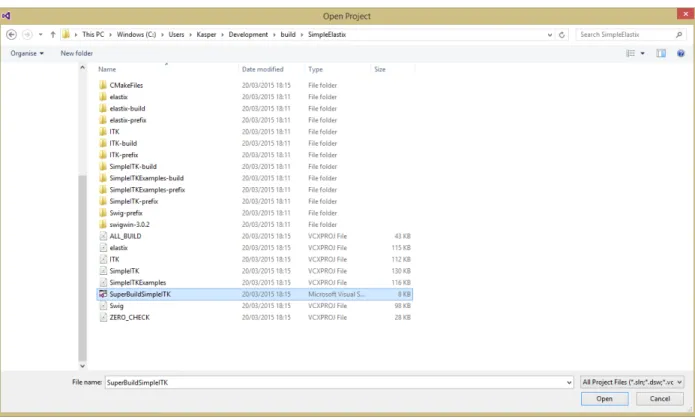Click the navigation pane scrollbar thumb
695x420 pixels.
(x=82, y=268)
